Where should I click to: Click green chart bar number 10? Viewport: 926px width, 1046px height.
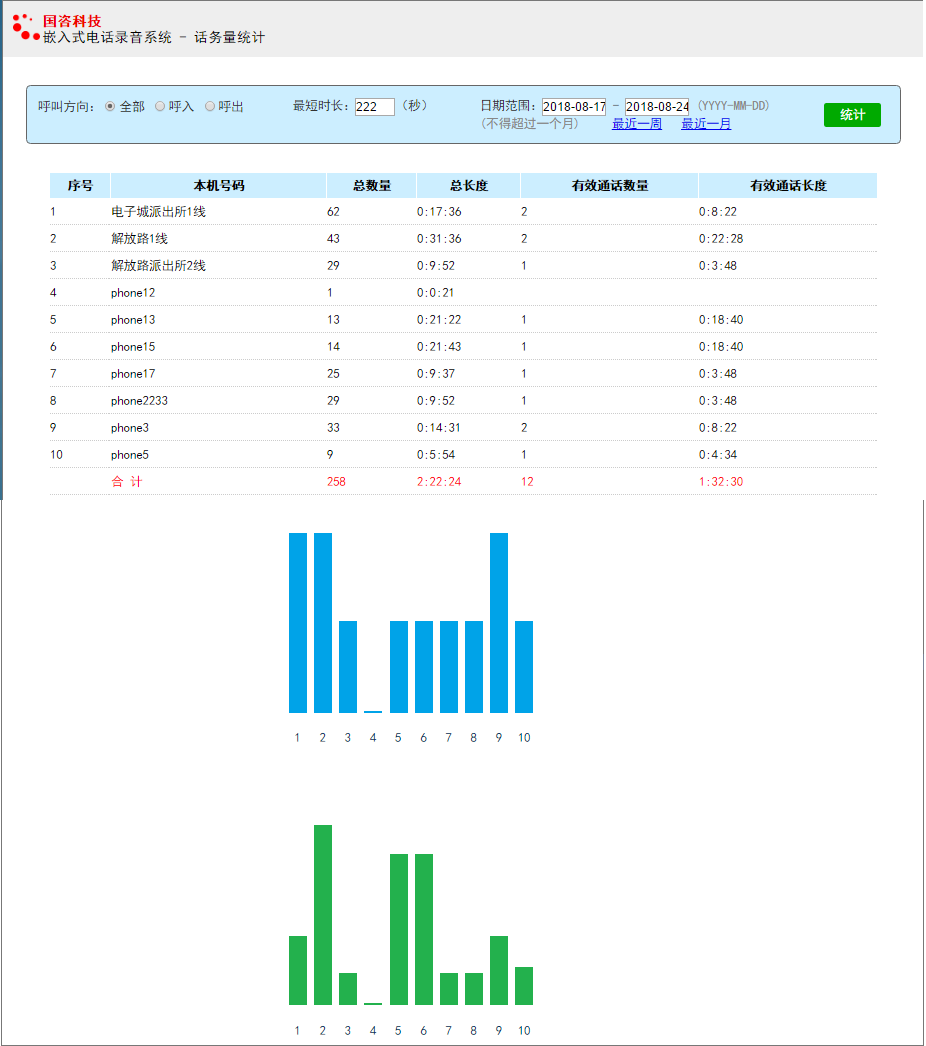[524, 986]
